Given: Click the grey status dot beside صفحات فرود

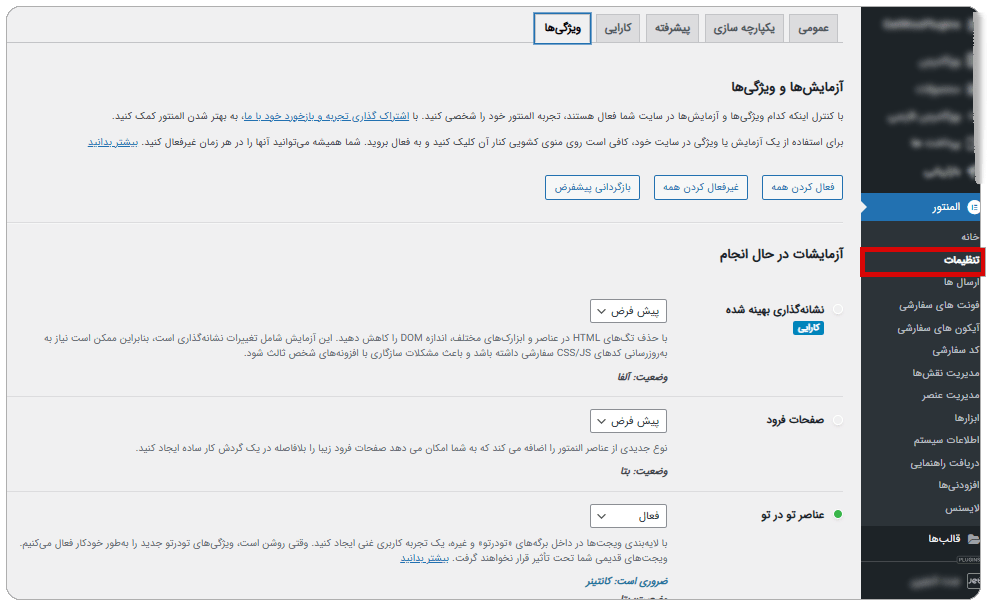Looking at the screenshot, I should point(837,421).
